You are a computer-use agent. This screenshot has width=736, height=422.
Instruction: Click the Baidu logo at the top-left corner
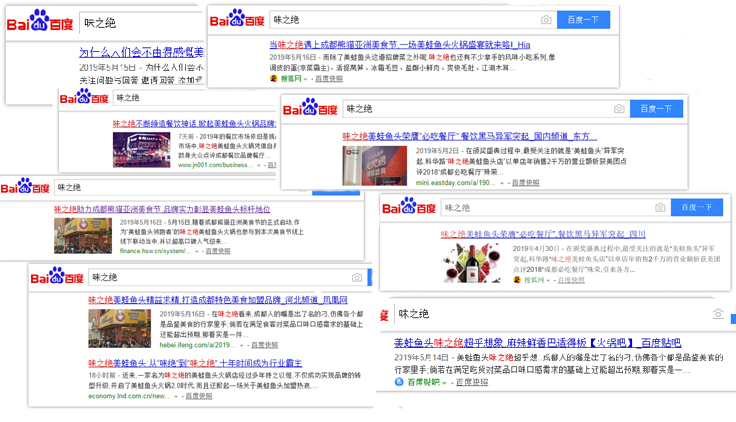point(40,24)
